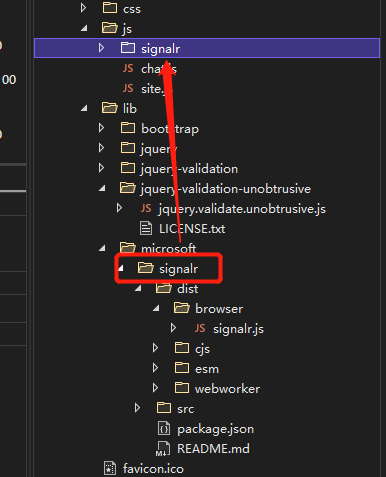
Task: Click the JS icon beside signalr.js
Action: [200, 328]
